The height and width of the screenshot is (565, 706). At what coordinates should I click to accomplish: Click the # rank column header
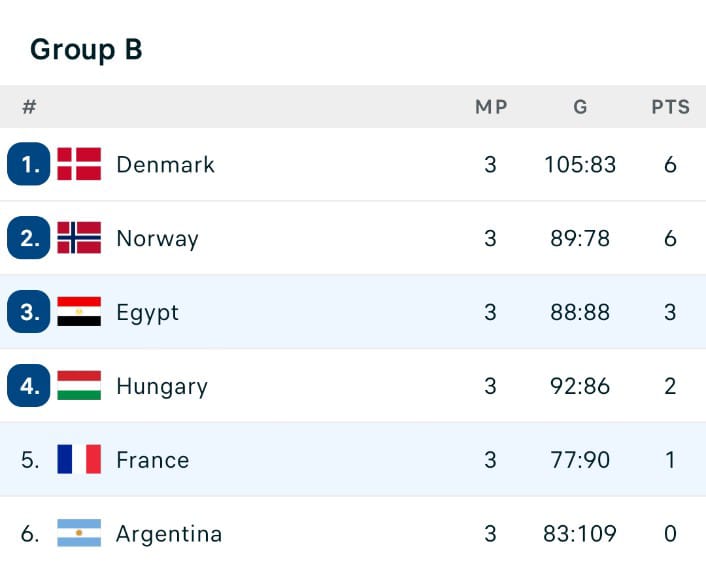[29, 107]
